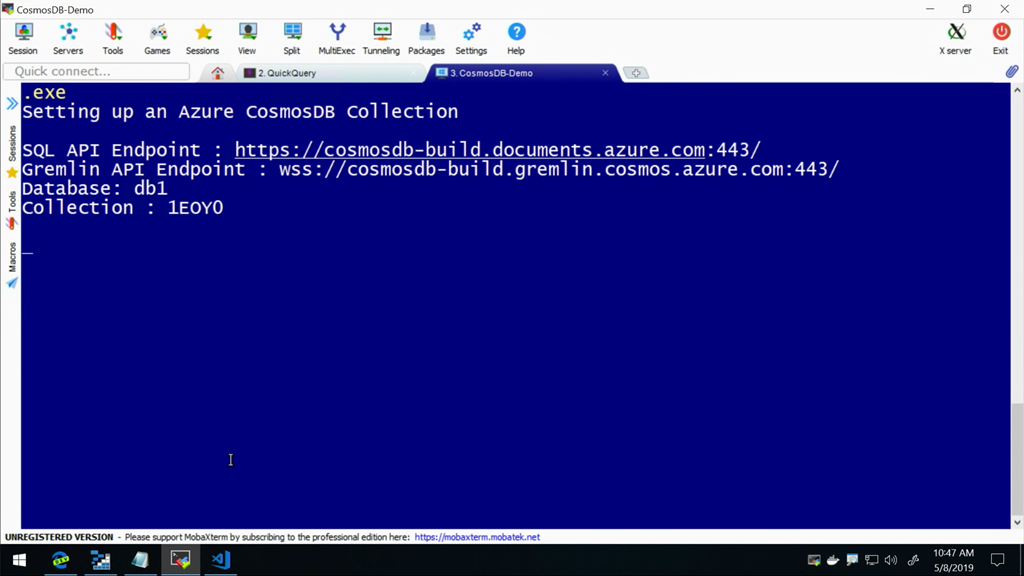Open Edge browser from taskbar
The width and height of the screenshot is (1024, 576).
point(61,560)
